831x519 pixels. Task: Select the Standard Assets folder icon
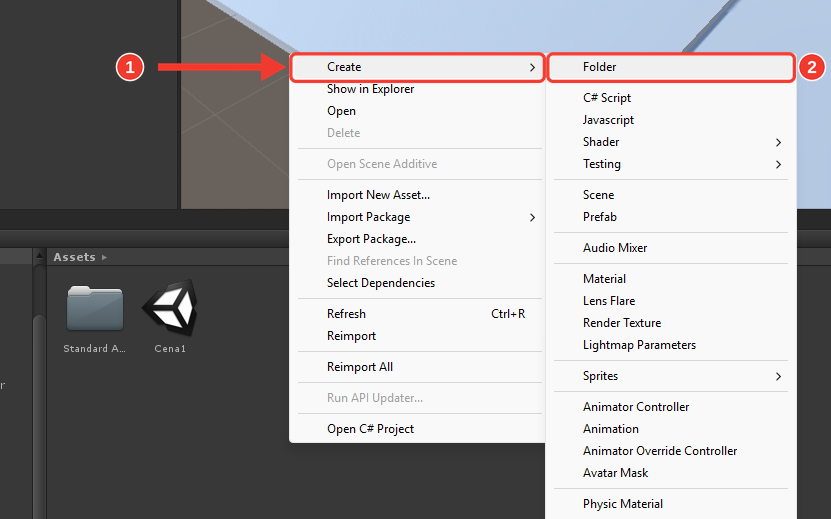click(x=95, y=308)
